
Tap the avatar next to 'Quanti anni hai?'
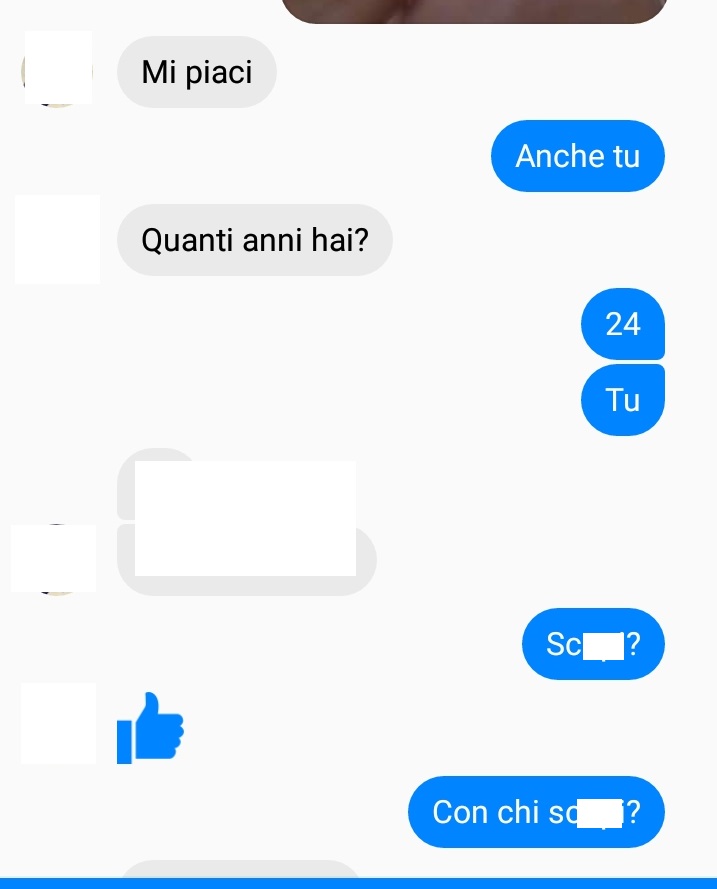(x=57, y=239)
